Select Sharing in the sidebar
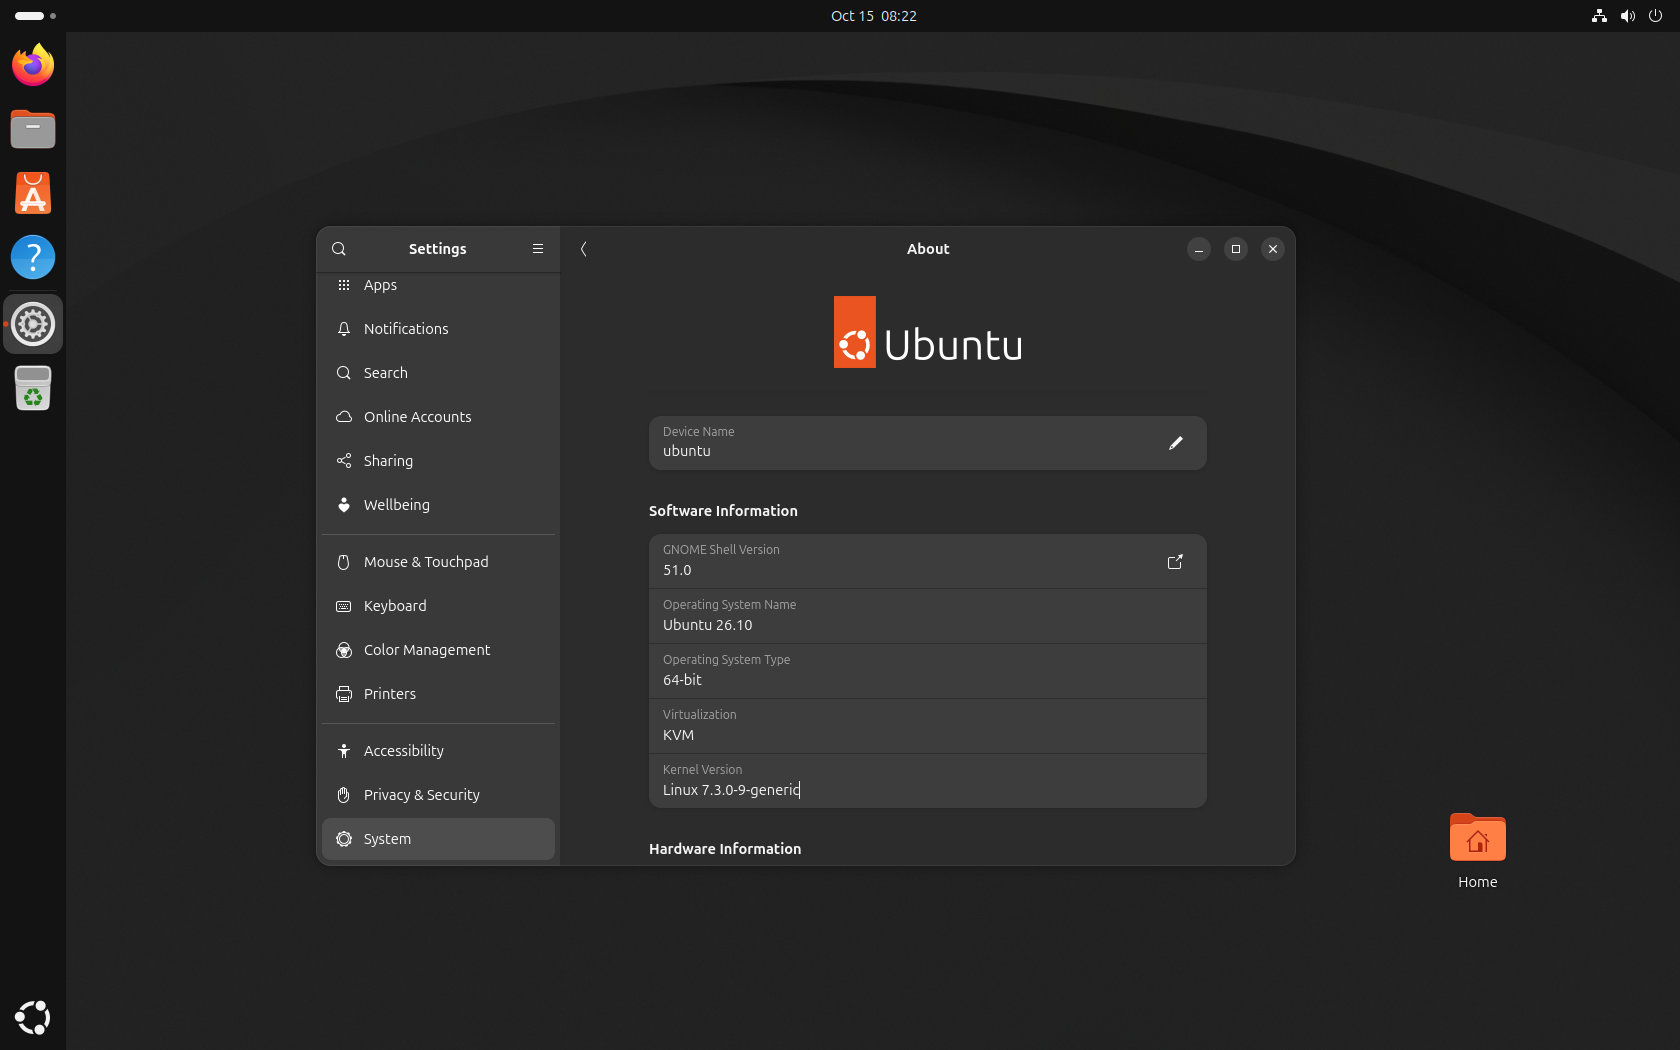Viewport: 1680px width, 1050px height. (x=438, y=461)
